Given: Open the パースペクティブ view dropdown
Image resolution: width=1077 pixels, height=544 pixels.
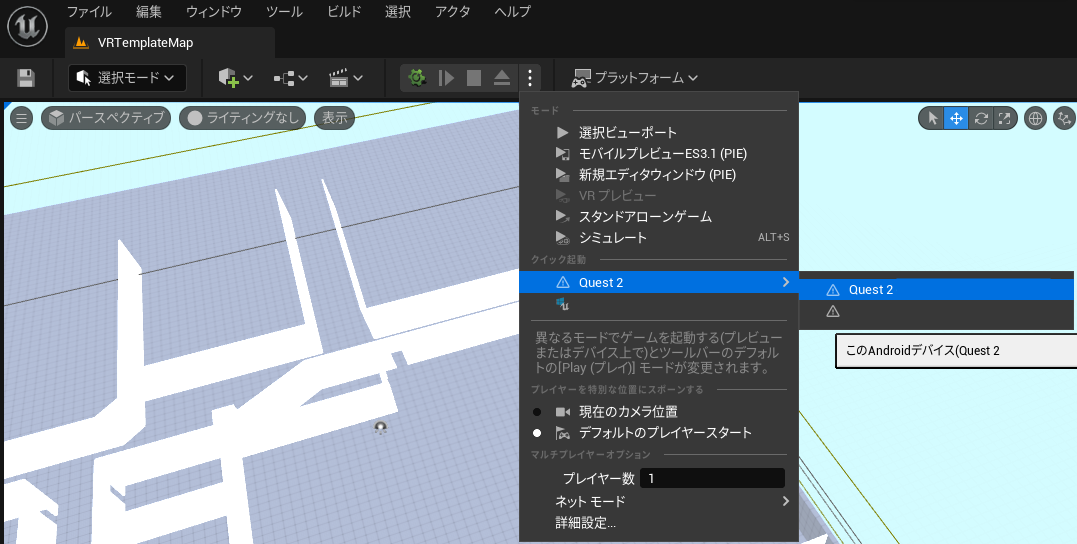Looking at the screenshot, I should click(106, 118).
